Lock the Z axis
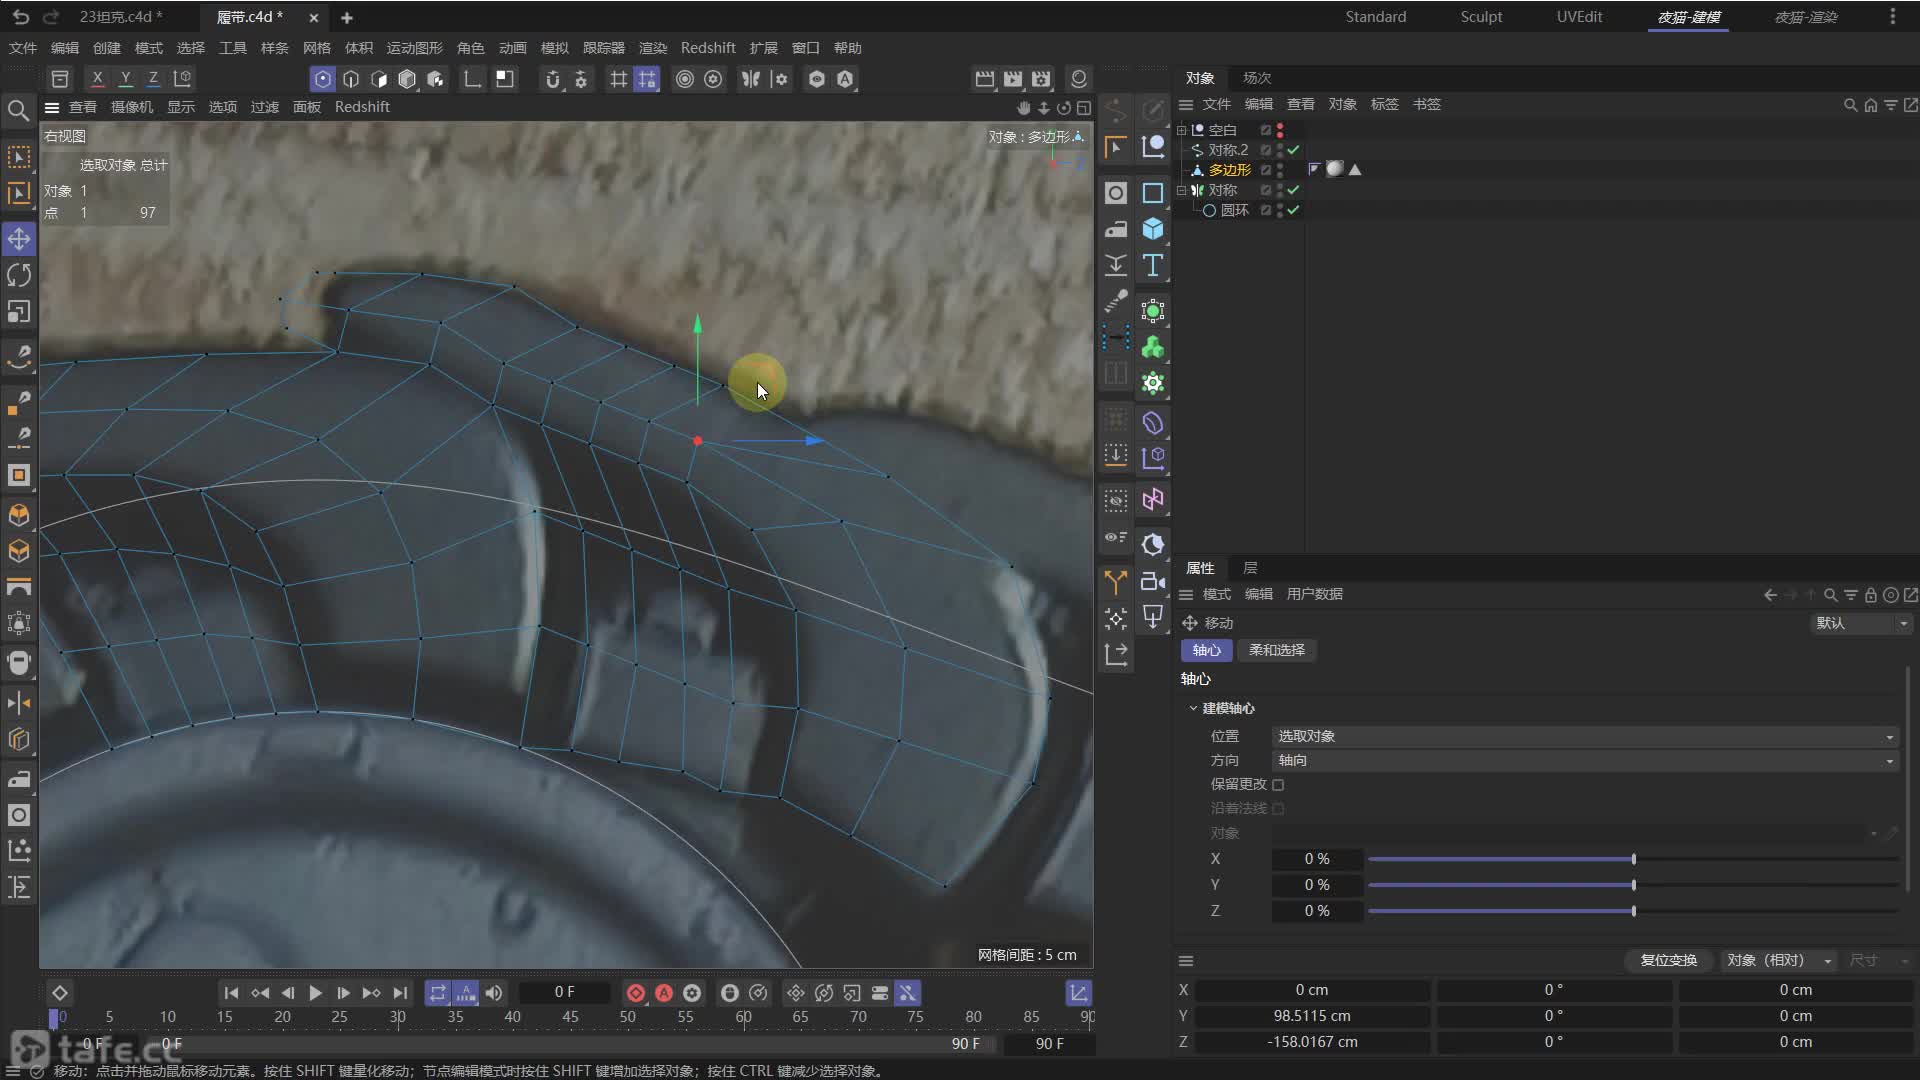Screen dimensions: 1920x1080 coord(153,79)
